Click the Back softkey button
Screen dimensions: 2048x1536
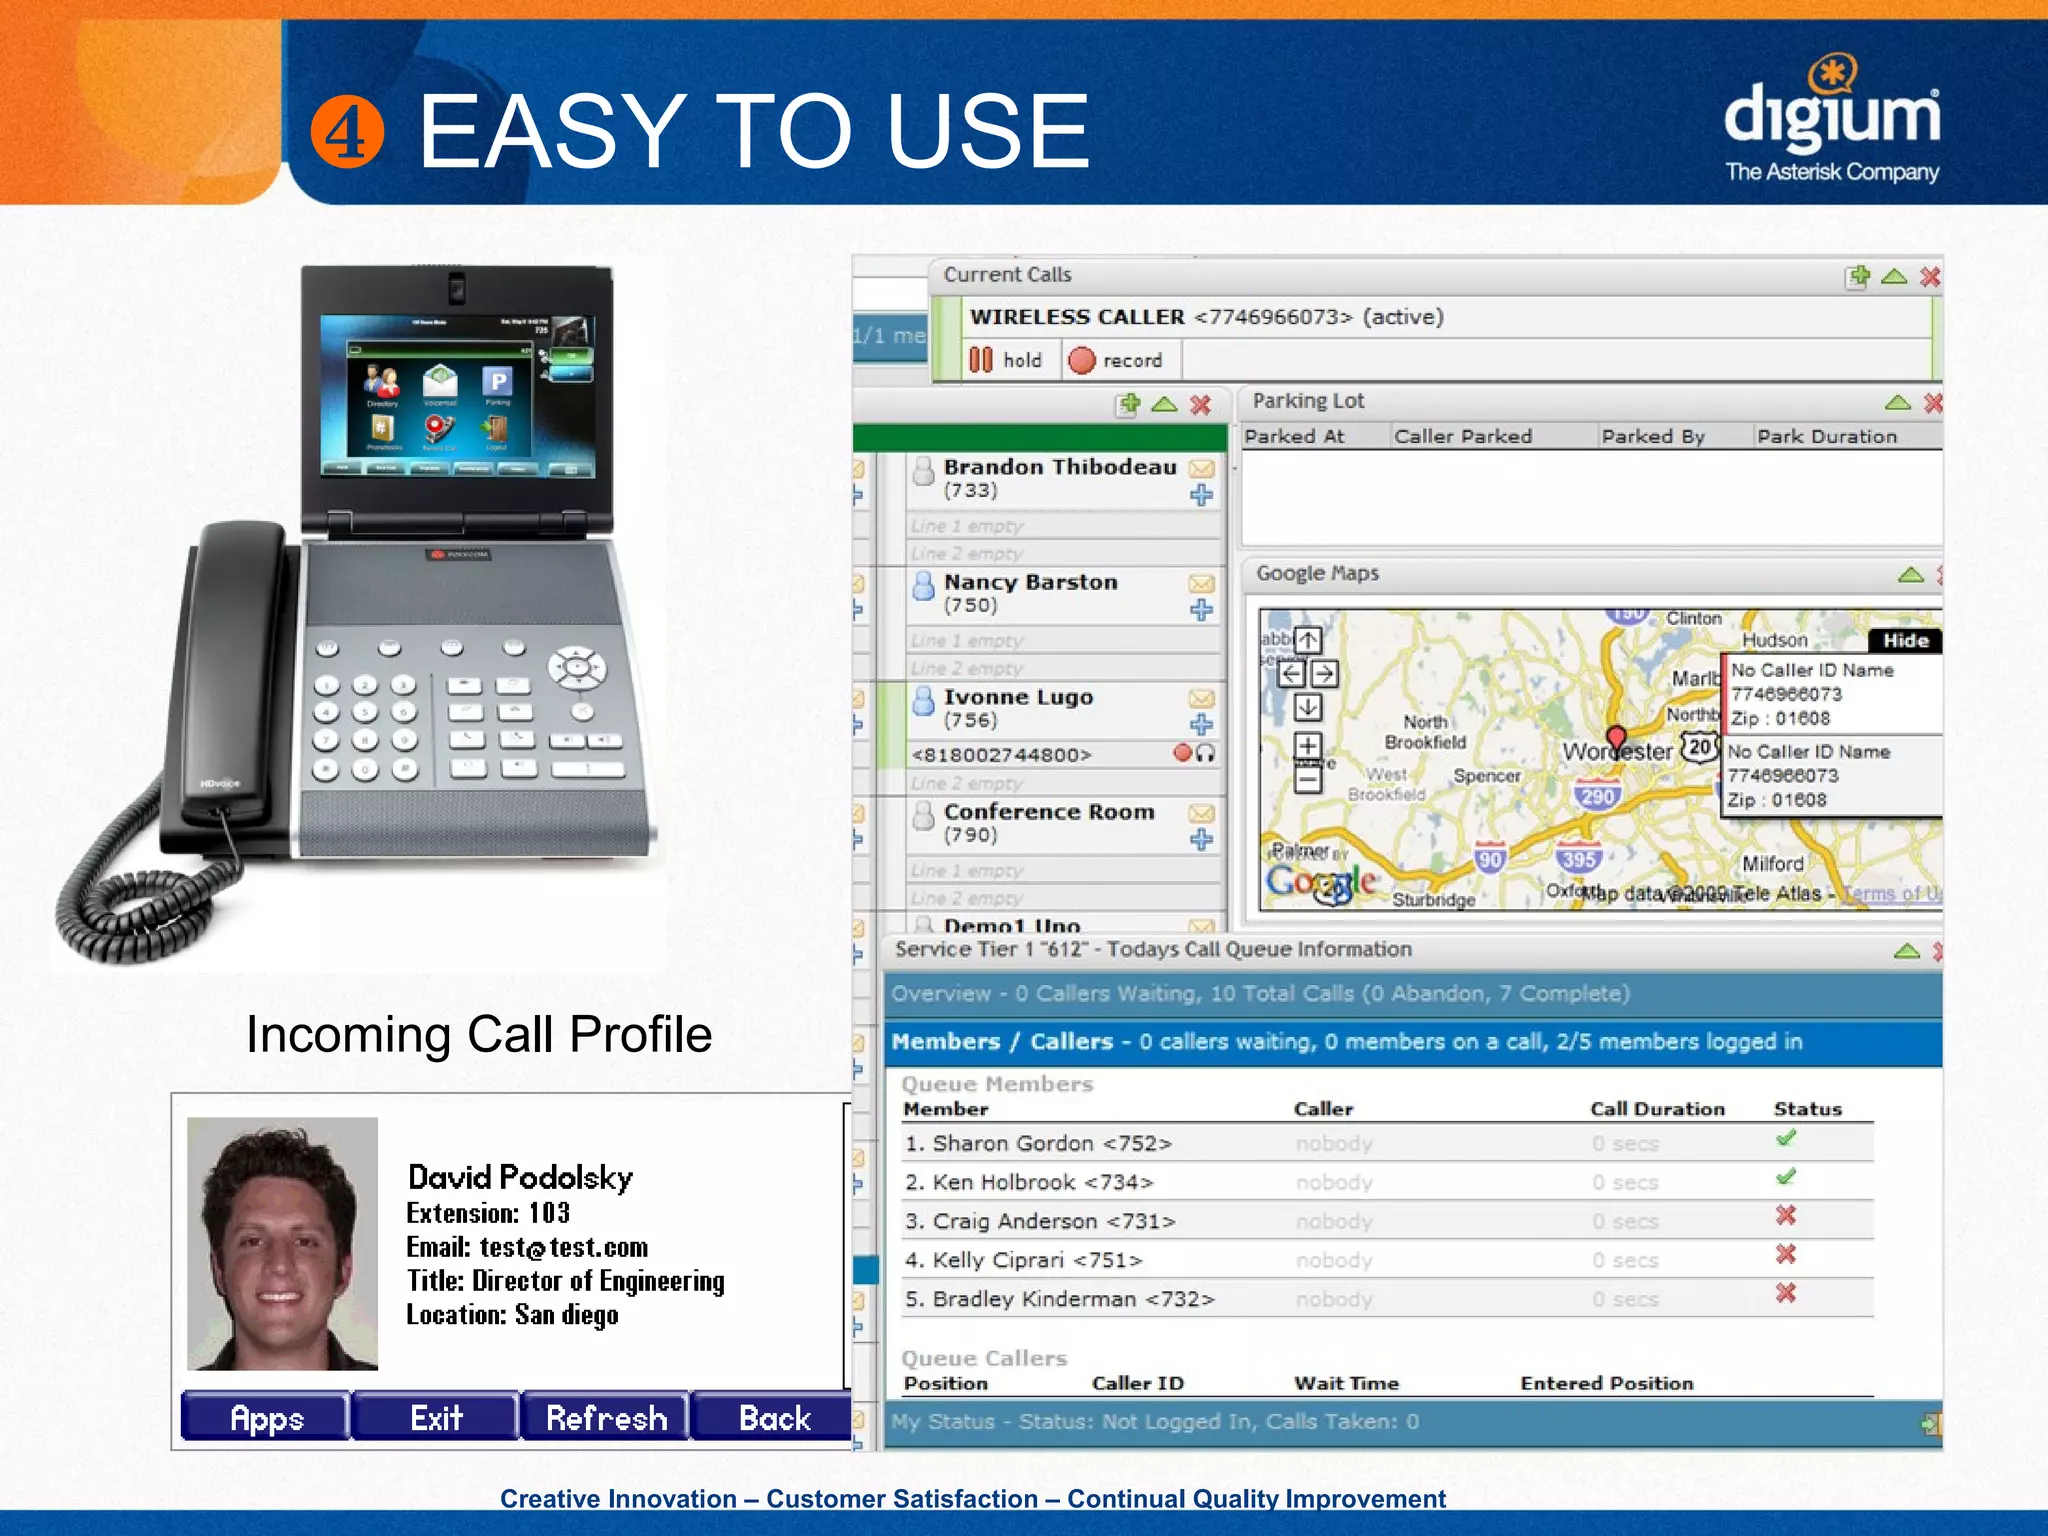click(x=772, y=1417)
